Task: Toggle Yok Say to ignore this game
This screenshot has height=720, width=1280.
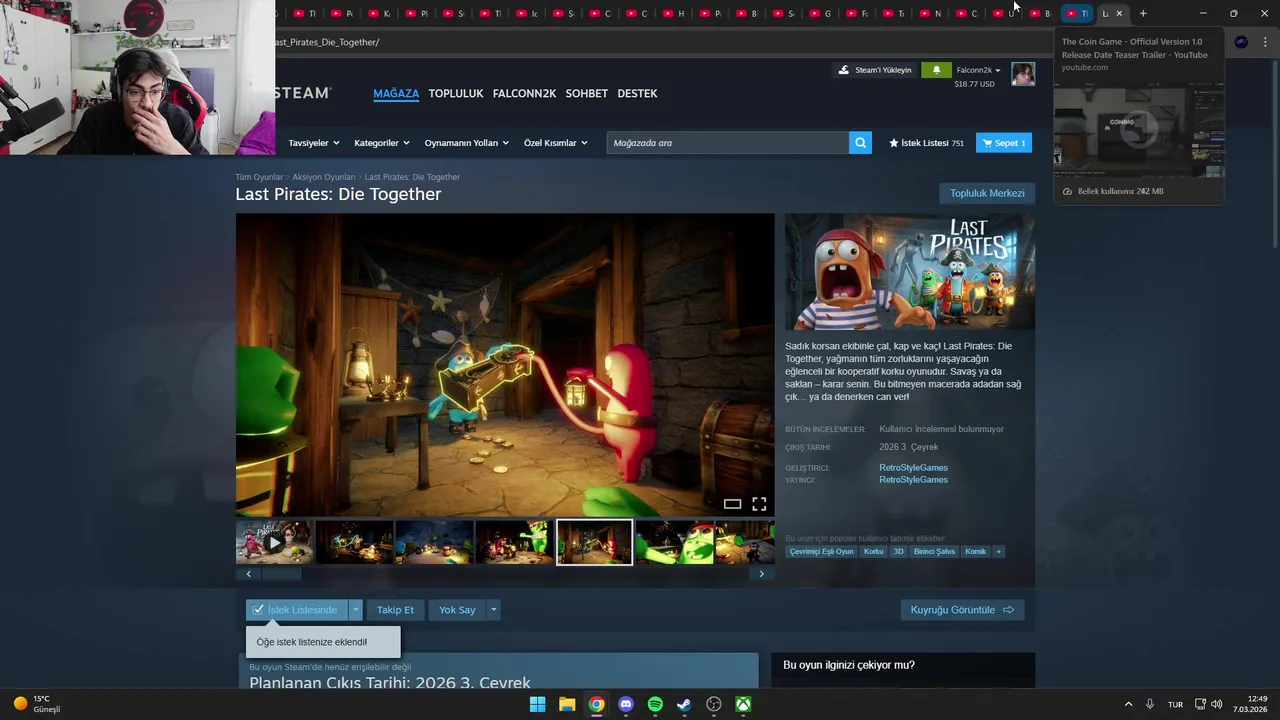Action: (457, 610)
